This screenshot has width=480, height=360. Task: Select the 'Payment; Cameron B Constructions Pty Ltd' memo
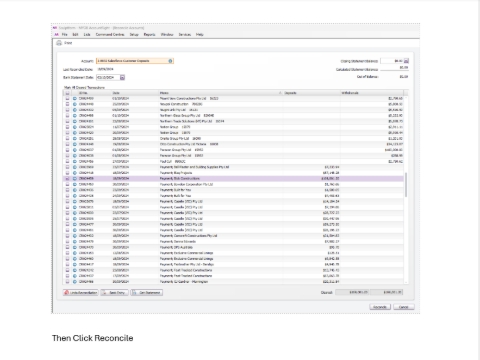[189, 236]
